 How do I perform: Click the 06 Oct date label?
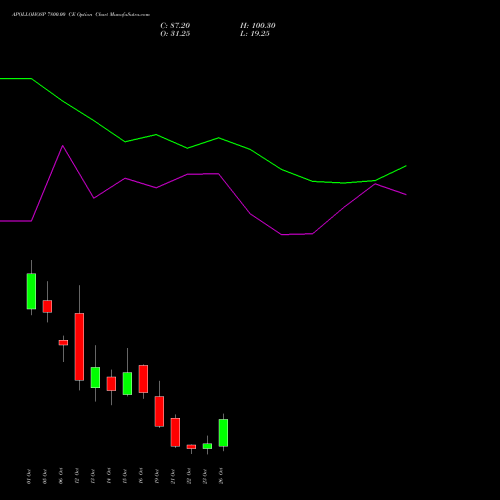pos(61,477)
